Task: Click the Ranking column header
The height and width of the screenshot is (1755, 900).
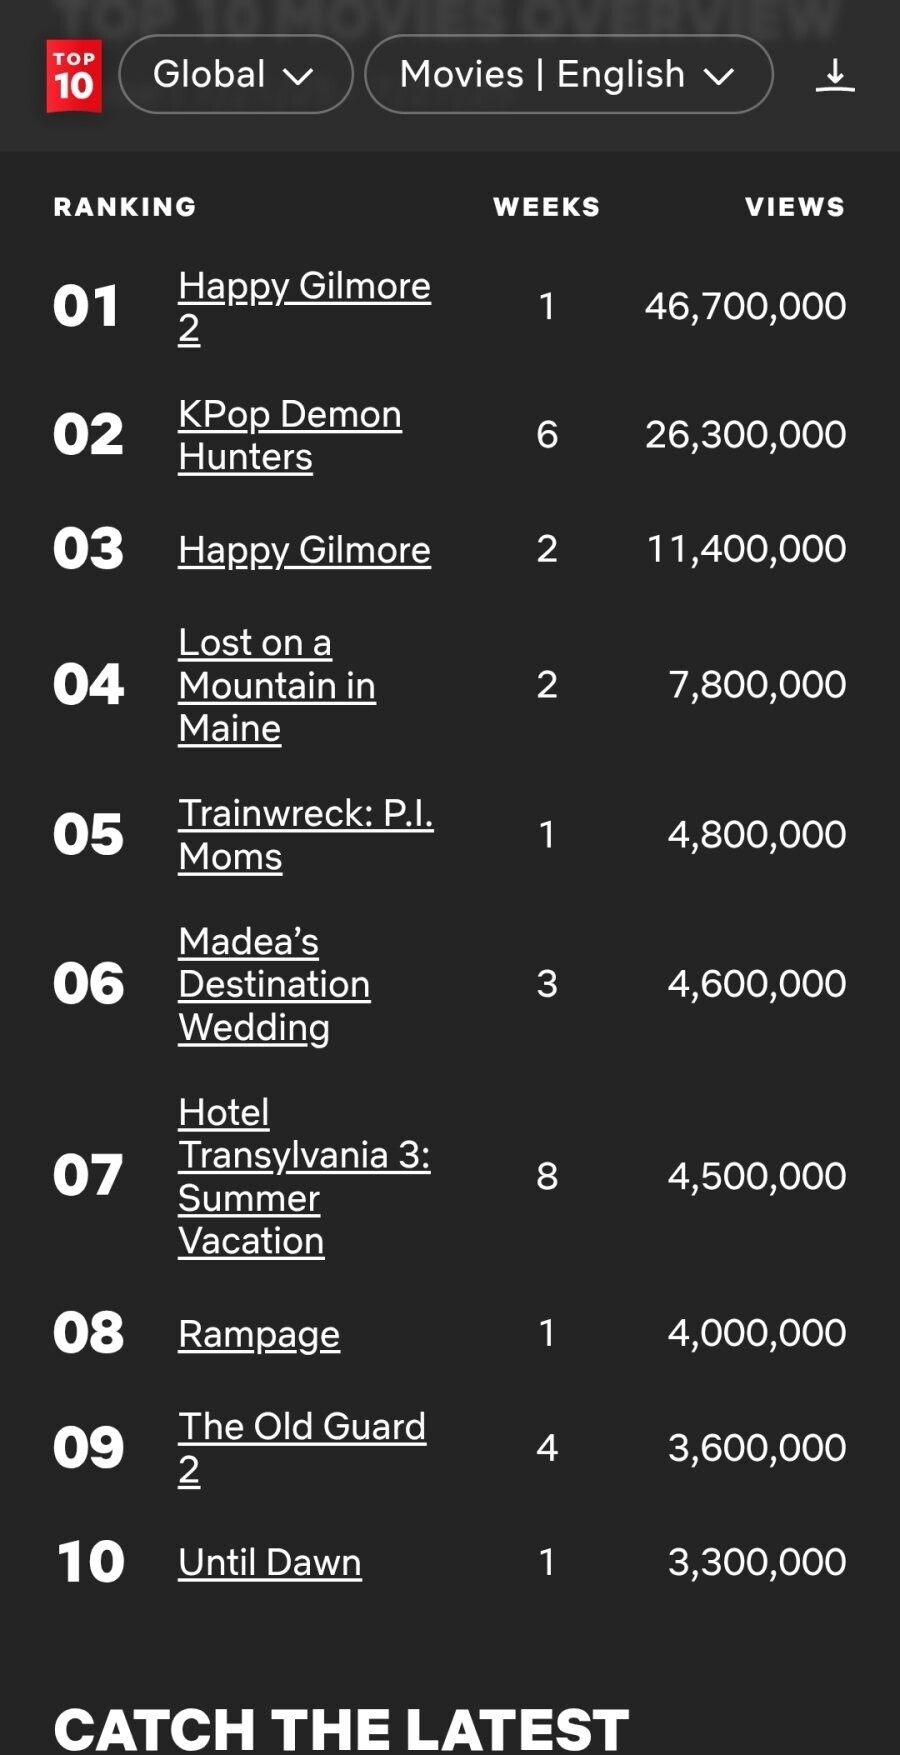Action: pyautogui.click(x=125, y=207)
